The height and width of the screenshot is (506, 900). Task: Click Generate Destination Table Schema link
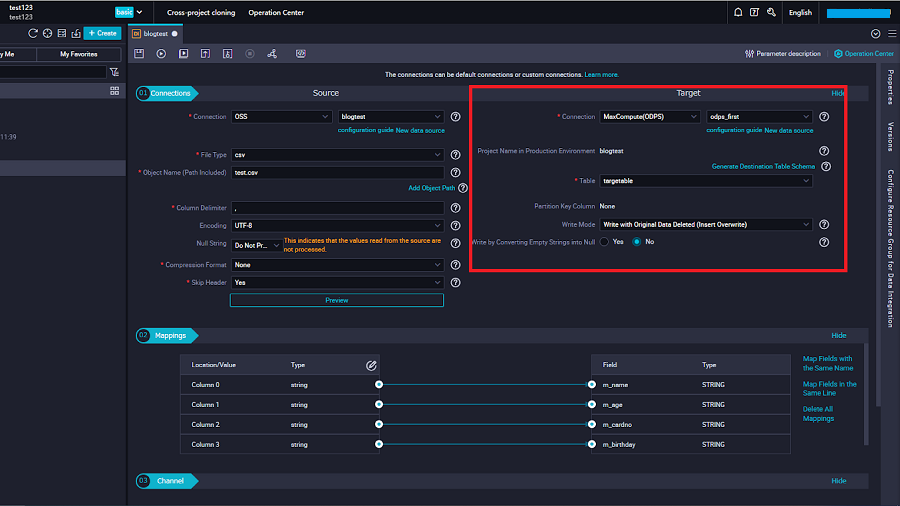763,166
